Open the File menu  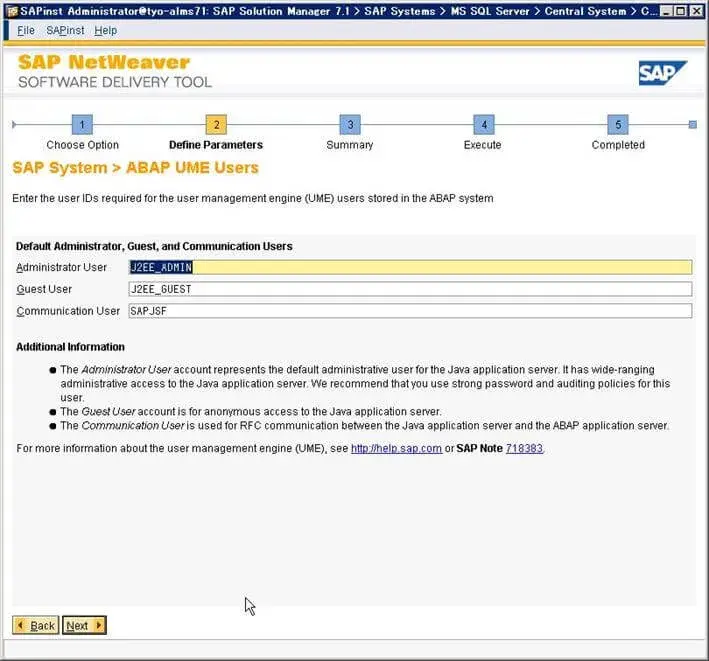coord(26,30)
